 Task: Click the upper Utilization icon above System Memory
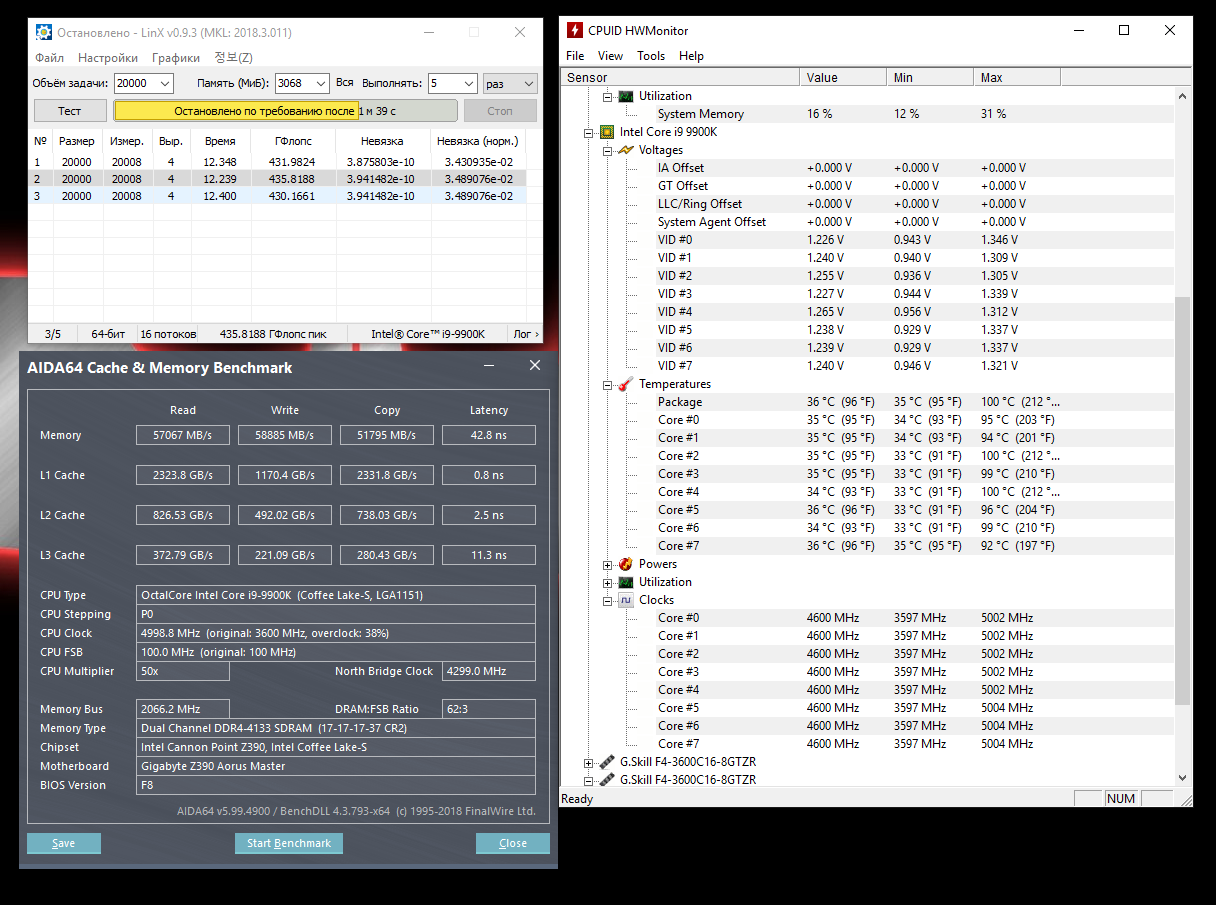coord(626,96)
